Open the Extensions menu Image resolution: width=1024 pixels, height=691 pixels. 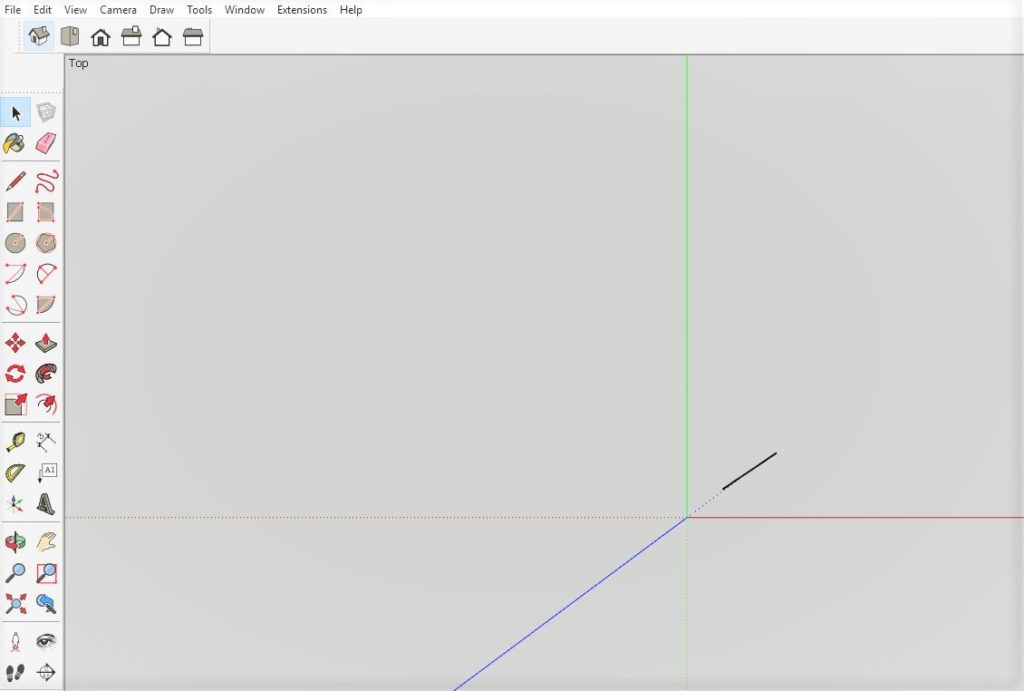(x=304, y=9)
